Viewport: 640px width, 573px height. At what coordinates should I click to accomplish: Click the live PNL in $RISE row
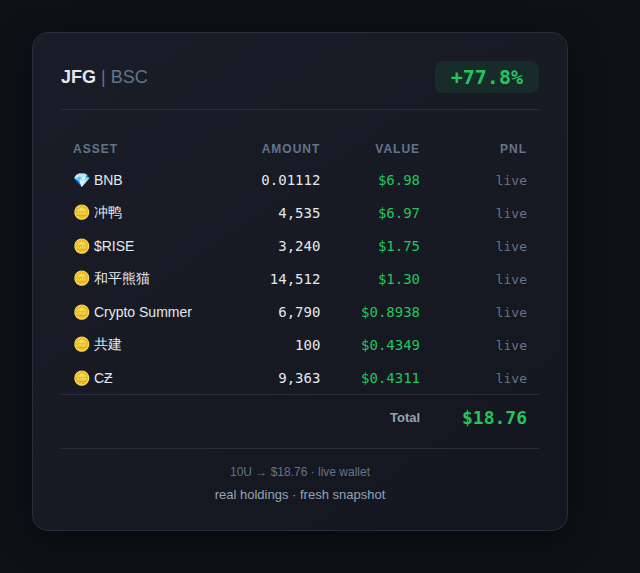point(511,246)
